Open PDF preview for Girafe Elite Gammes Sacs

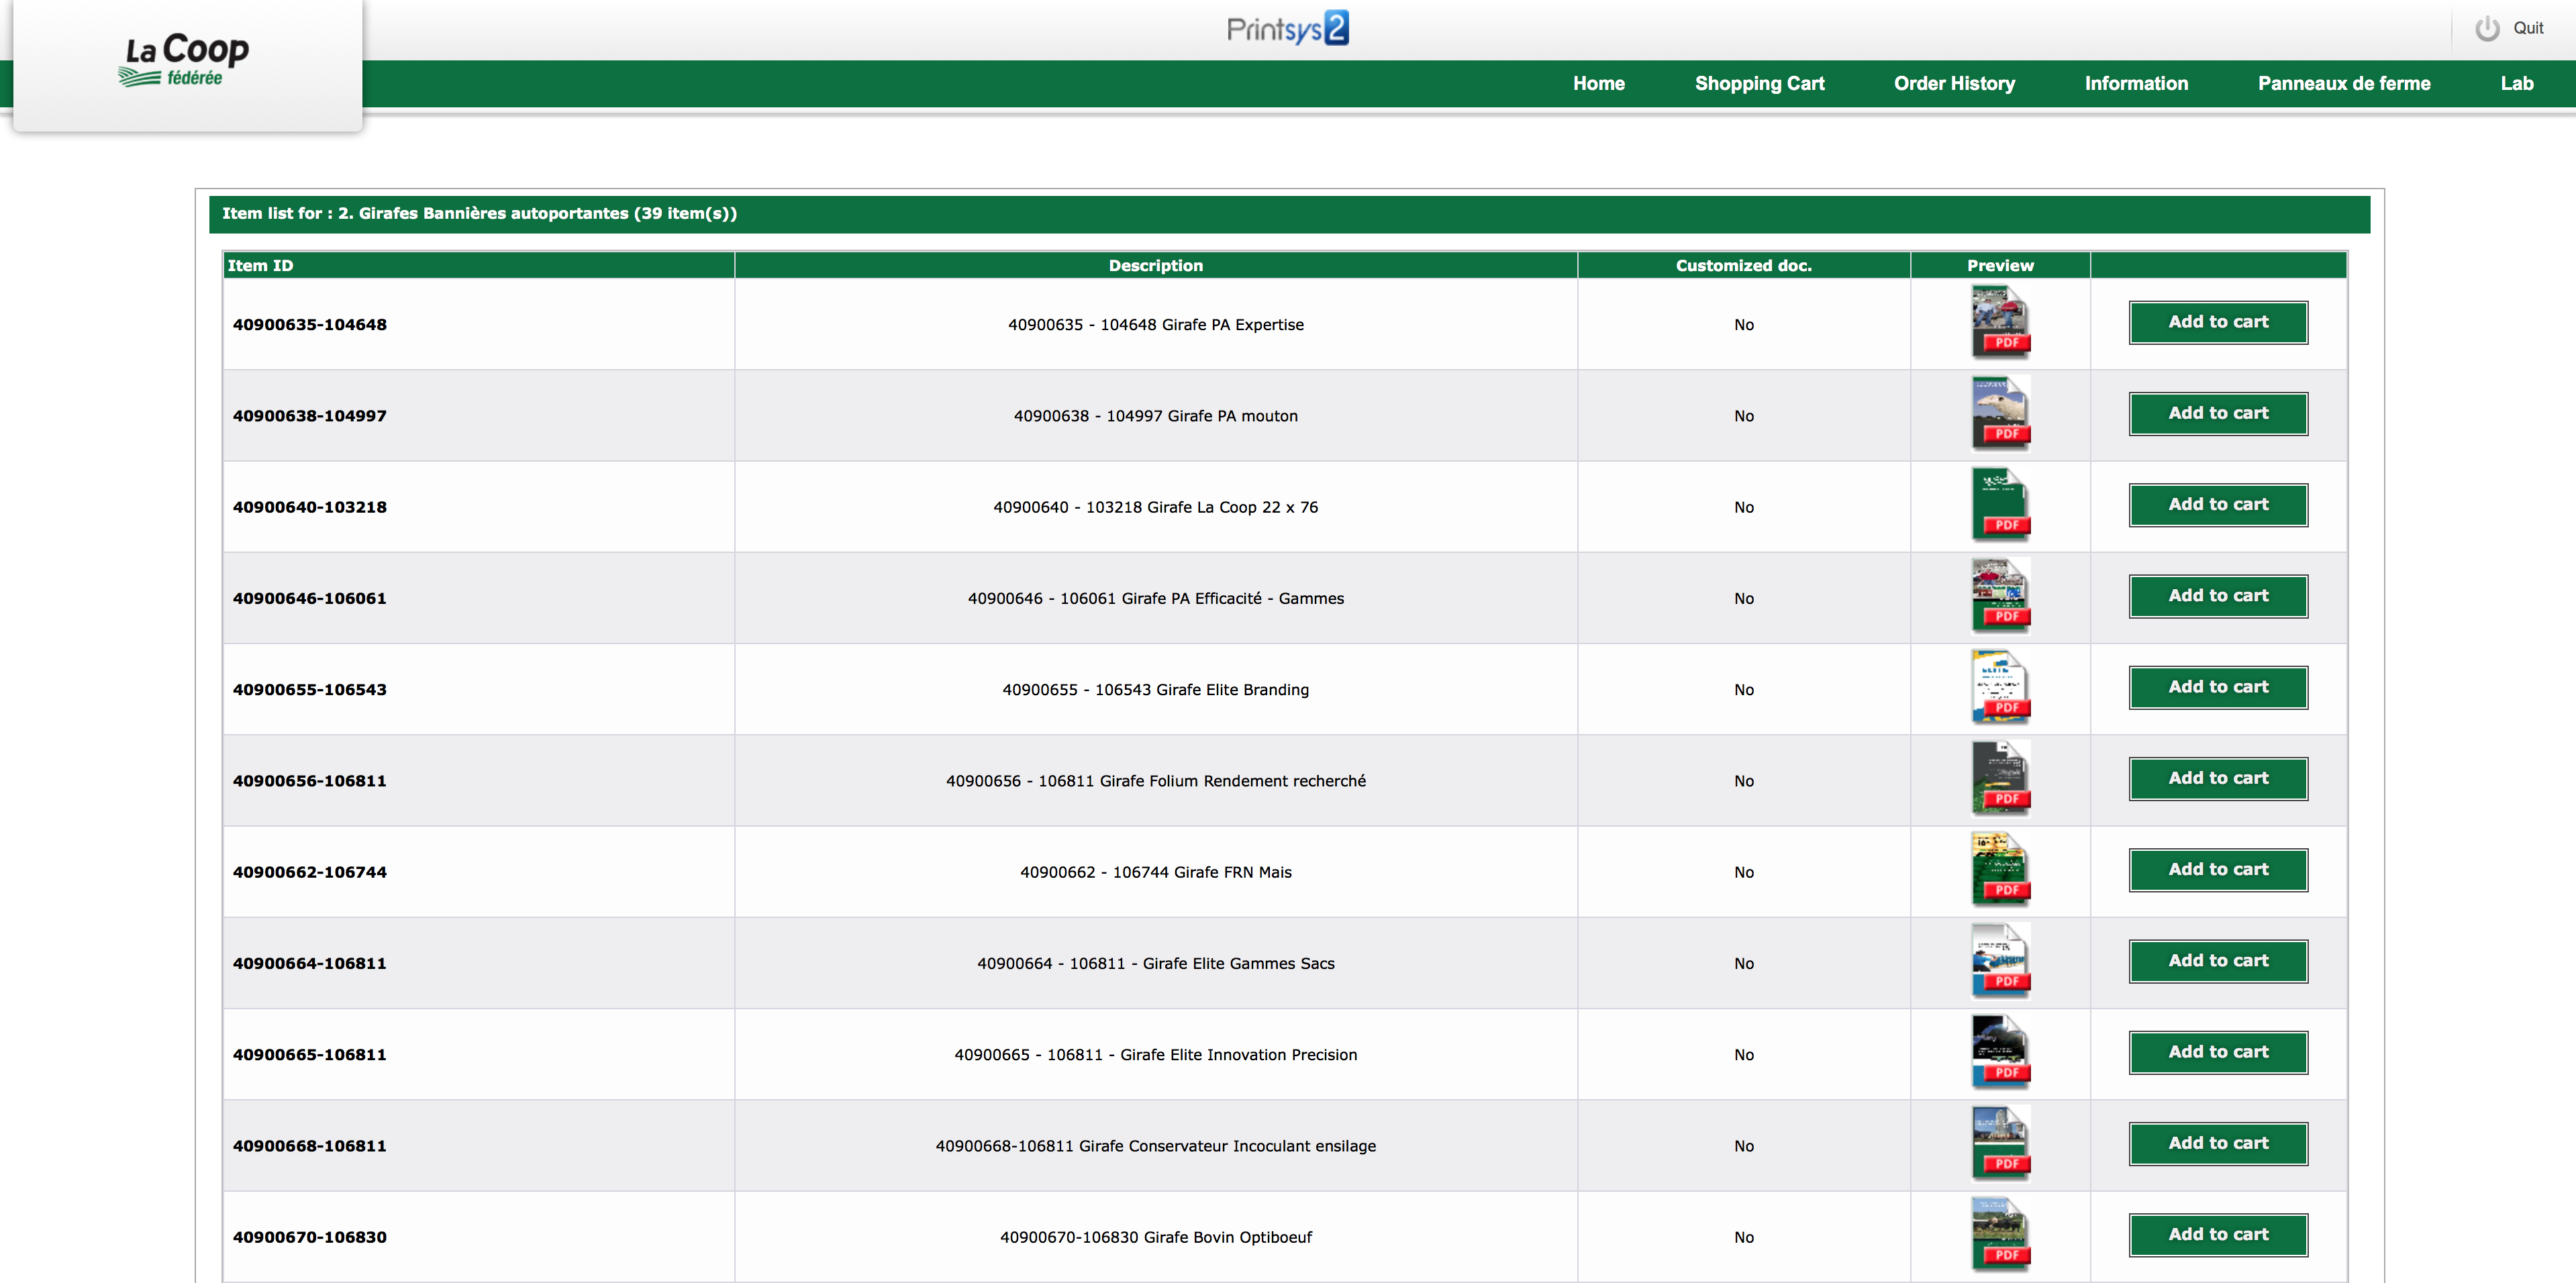[2000, 961]
